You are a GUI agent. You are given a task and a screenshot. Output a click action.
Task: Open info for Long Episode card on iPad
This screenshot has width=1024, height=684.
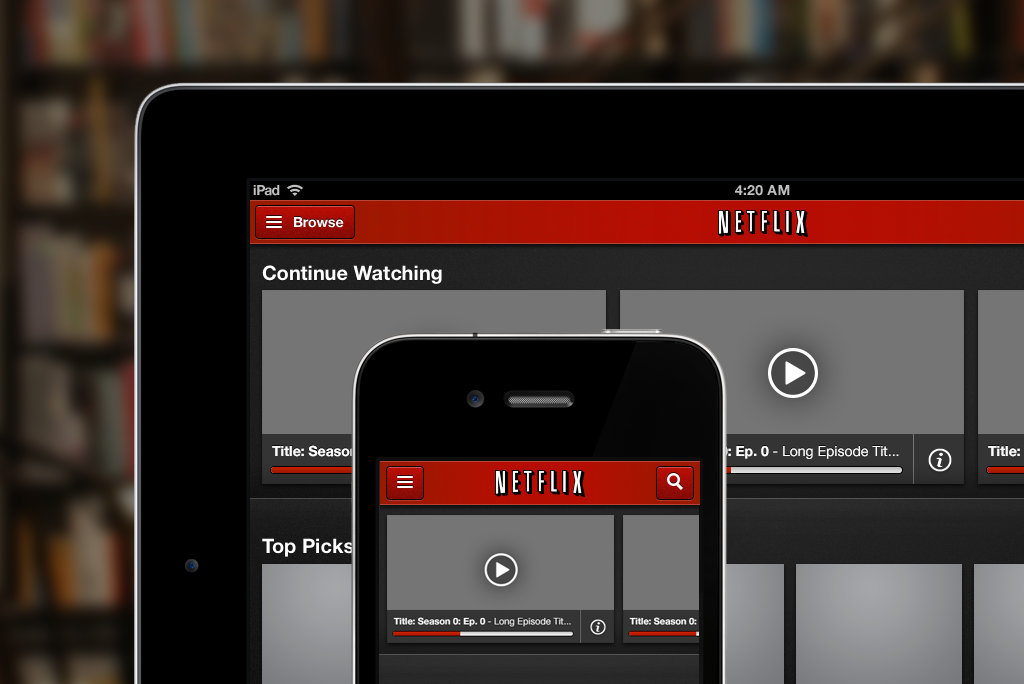pyautogui.click(x=939, y=460)
